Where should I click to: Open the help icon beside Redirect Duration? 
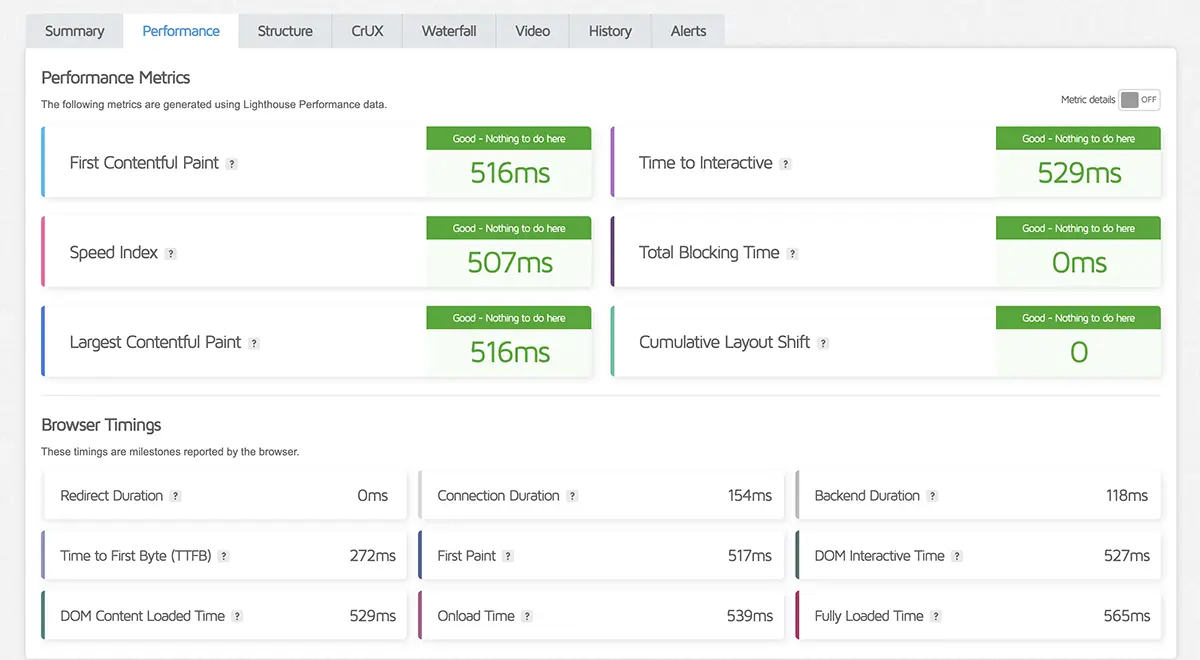175,496
